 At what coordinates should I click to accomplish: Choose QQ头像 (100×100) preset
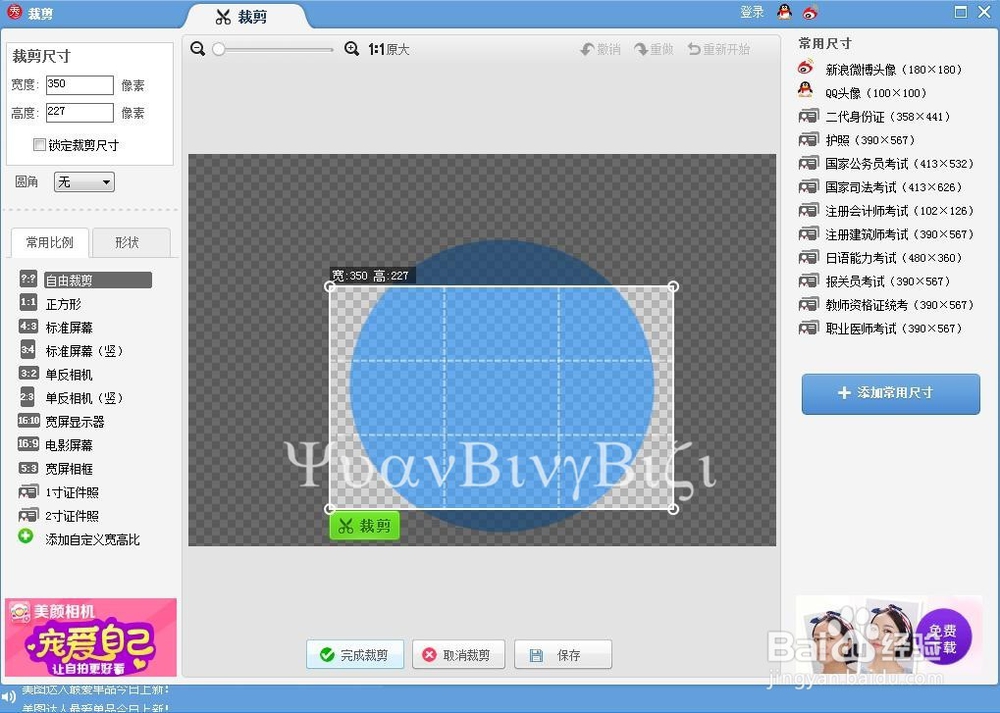coord(862,92)
